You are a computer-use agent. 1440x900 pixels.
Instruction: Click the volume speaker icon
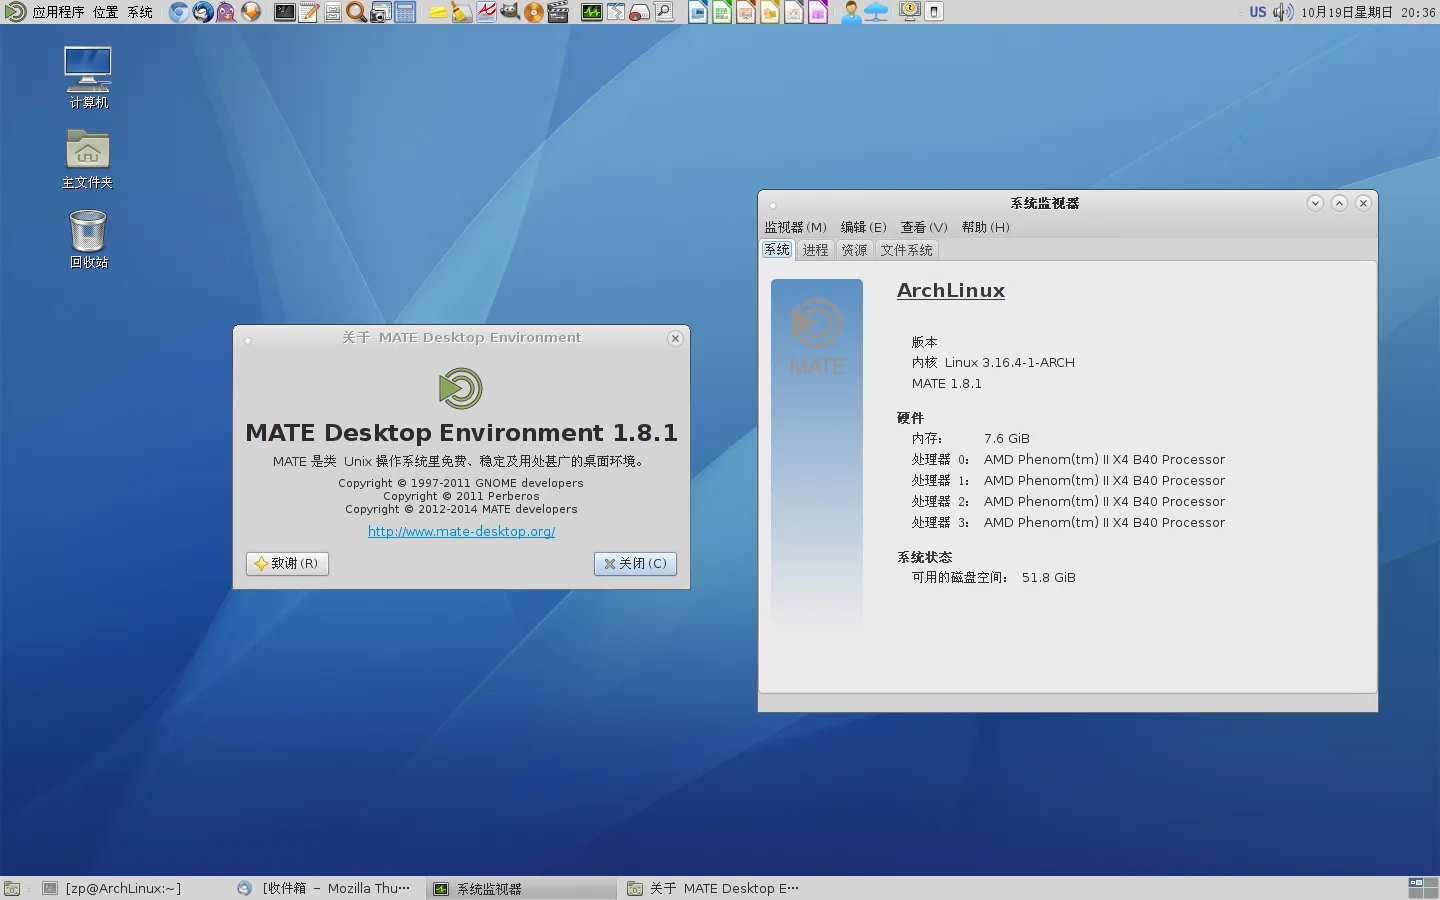[1283, 12]
